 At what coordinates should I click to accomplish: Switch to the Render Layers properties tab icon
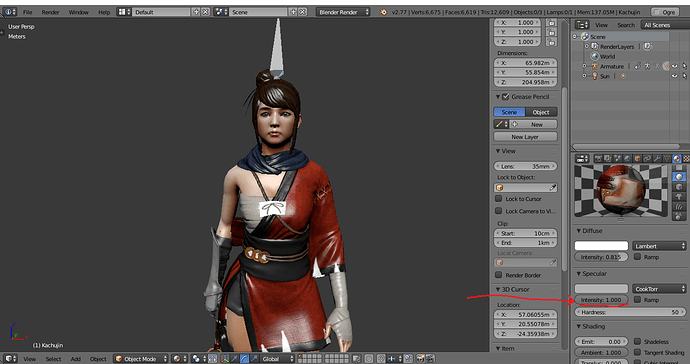[x=608, y=159]
